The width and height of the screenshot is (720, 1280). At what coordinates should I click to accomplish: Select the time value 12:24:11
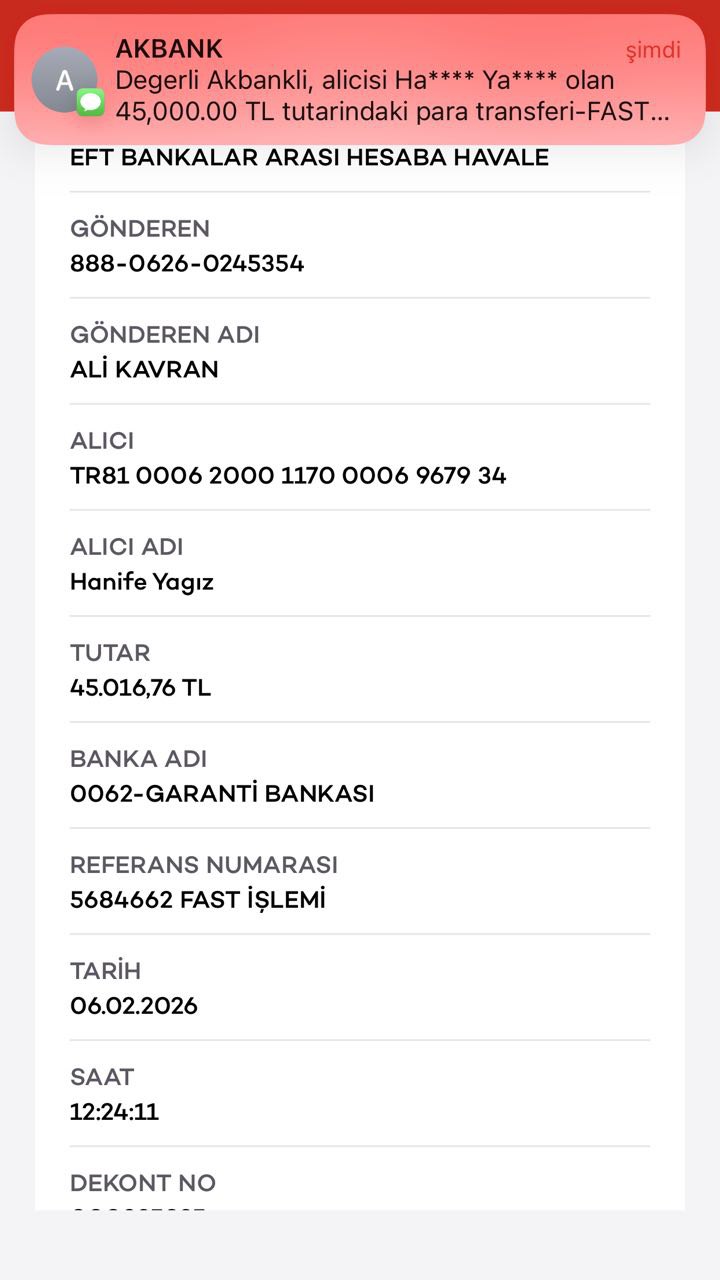coord(114,1112)
